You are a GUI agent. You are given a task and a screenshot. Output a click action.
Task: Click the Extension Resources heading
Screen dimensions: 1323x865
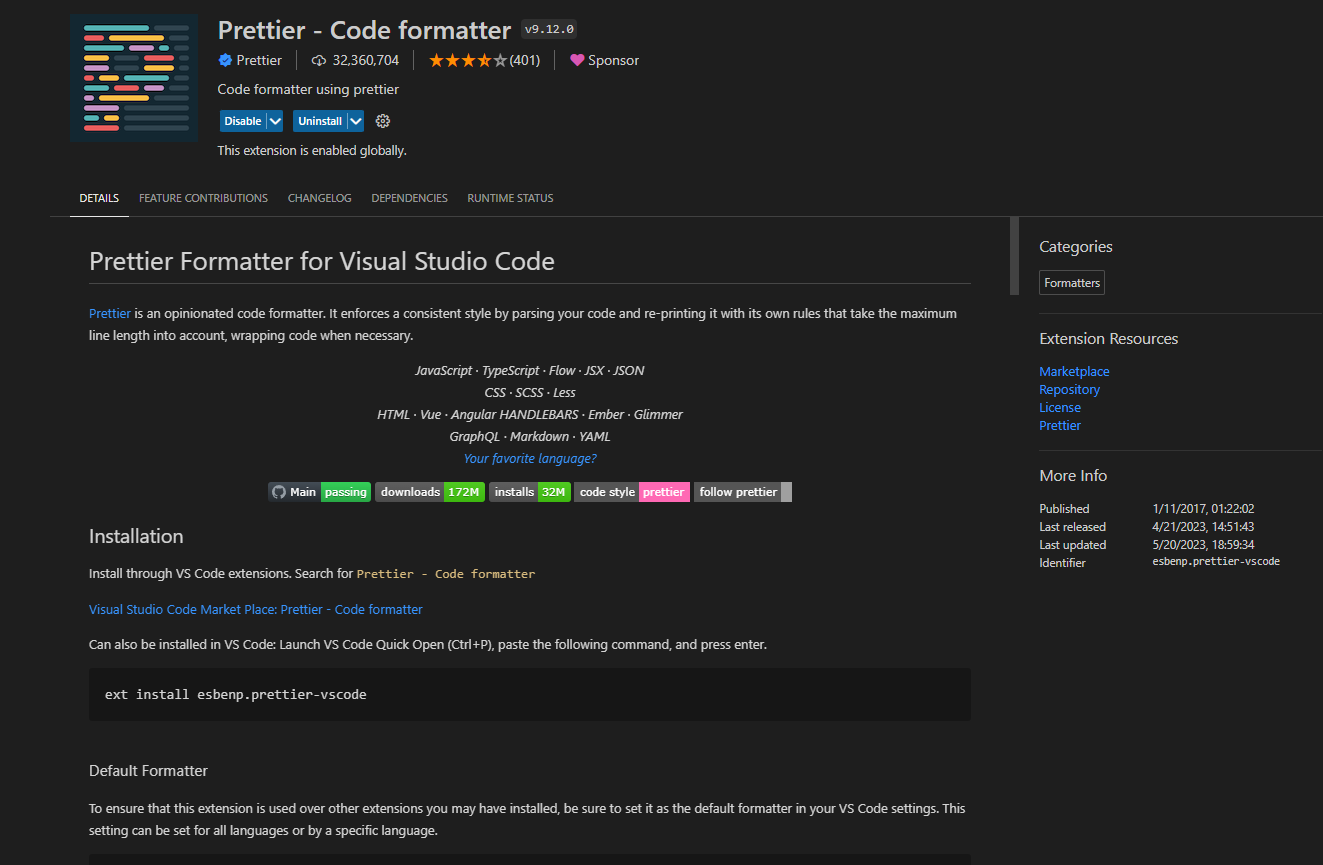coord(1109,339)
